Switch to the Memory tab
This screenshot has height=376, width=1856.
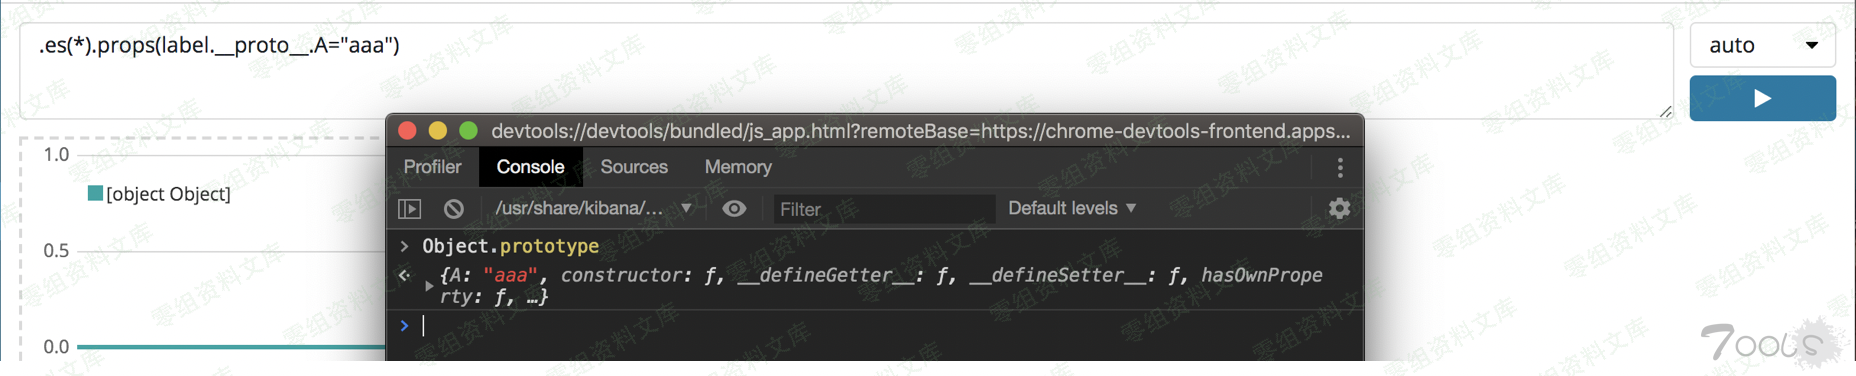tap(738, 167)
